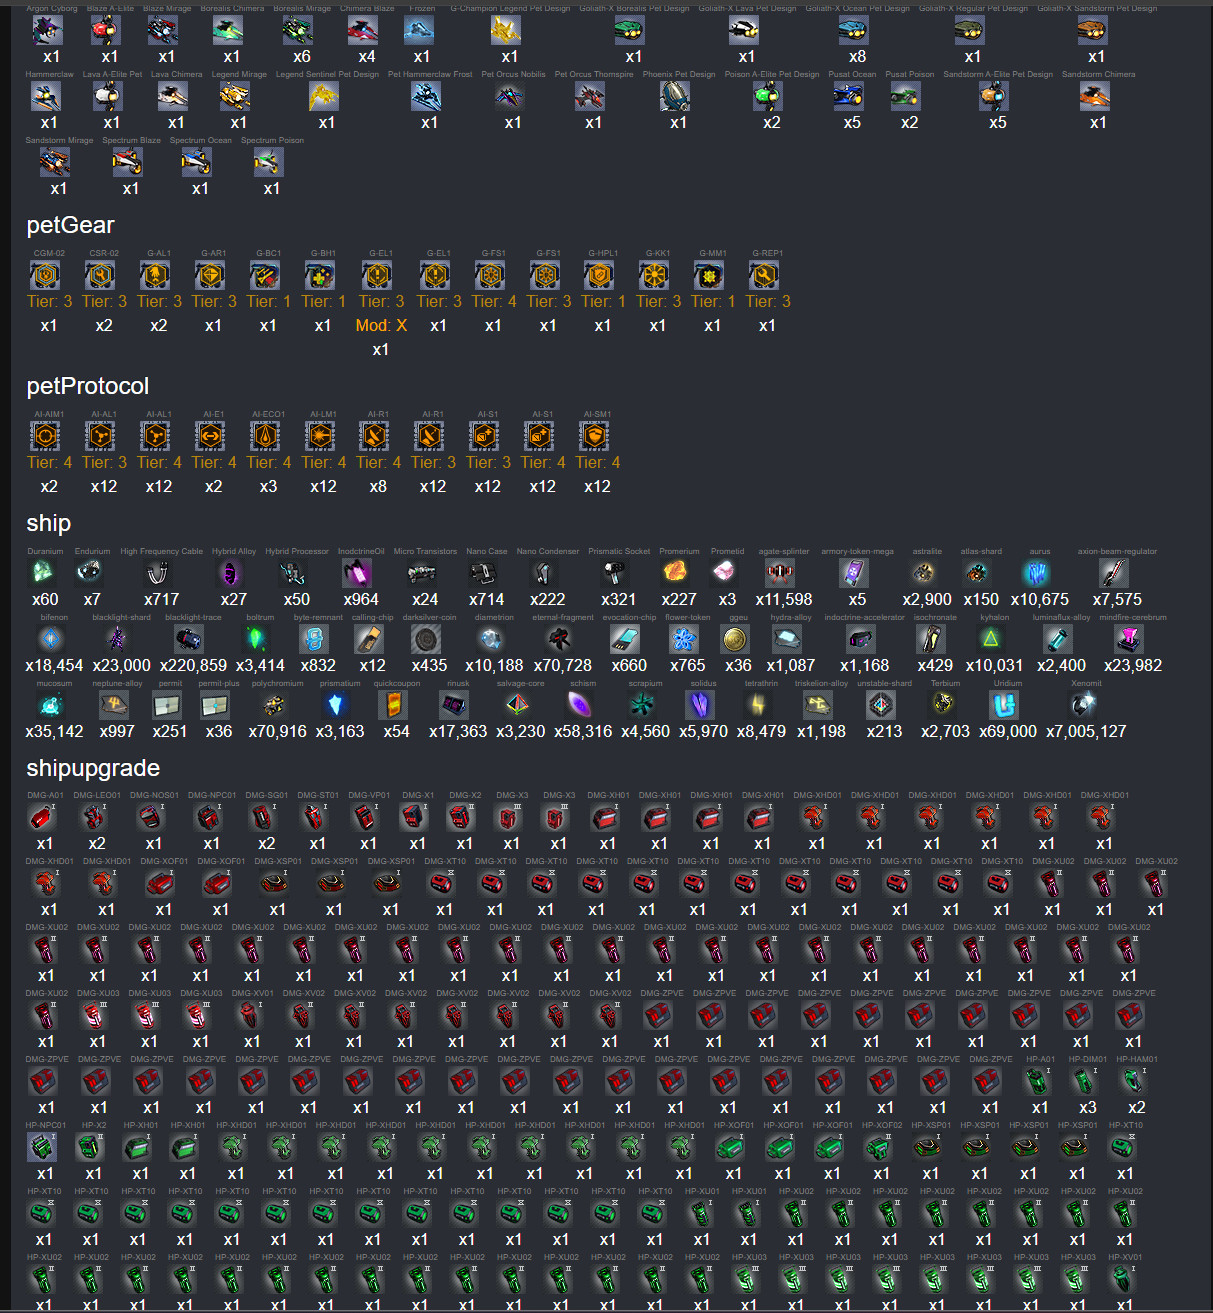Image resolution: width=1213 pixels, height=1313 pixels.
Task: Click the Spectrum Ocean design icon
Action: 198,163
